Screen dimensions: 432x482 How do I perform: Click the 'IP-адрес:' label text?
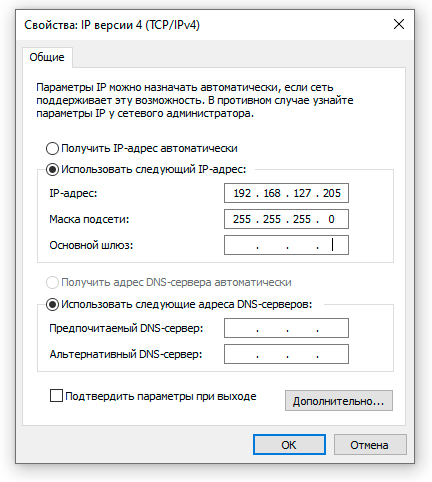[73, 193]
